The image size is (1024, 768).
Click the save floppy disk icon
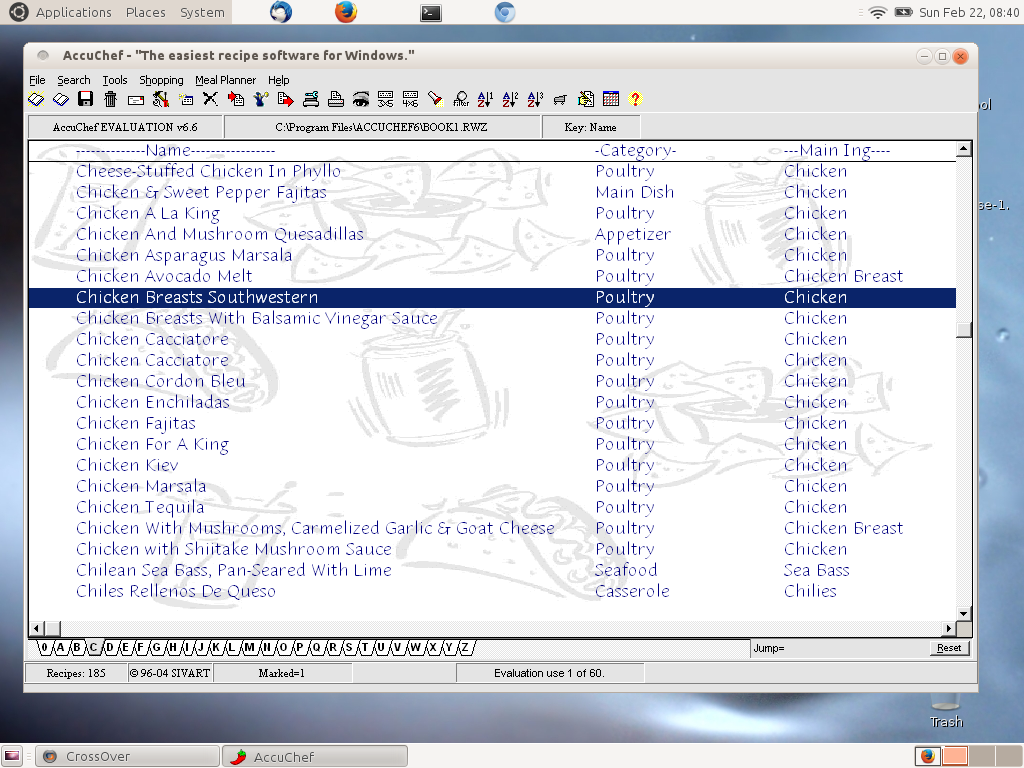(85, 99)
